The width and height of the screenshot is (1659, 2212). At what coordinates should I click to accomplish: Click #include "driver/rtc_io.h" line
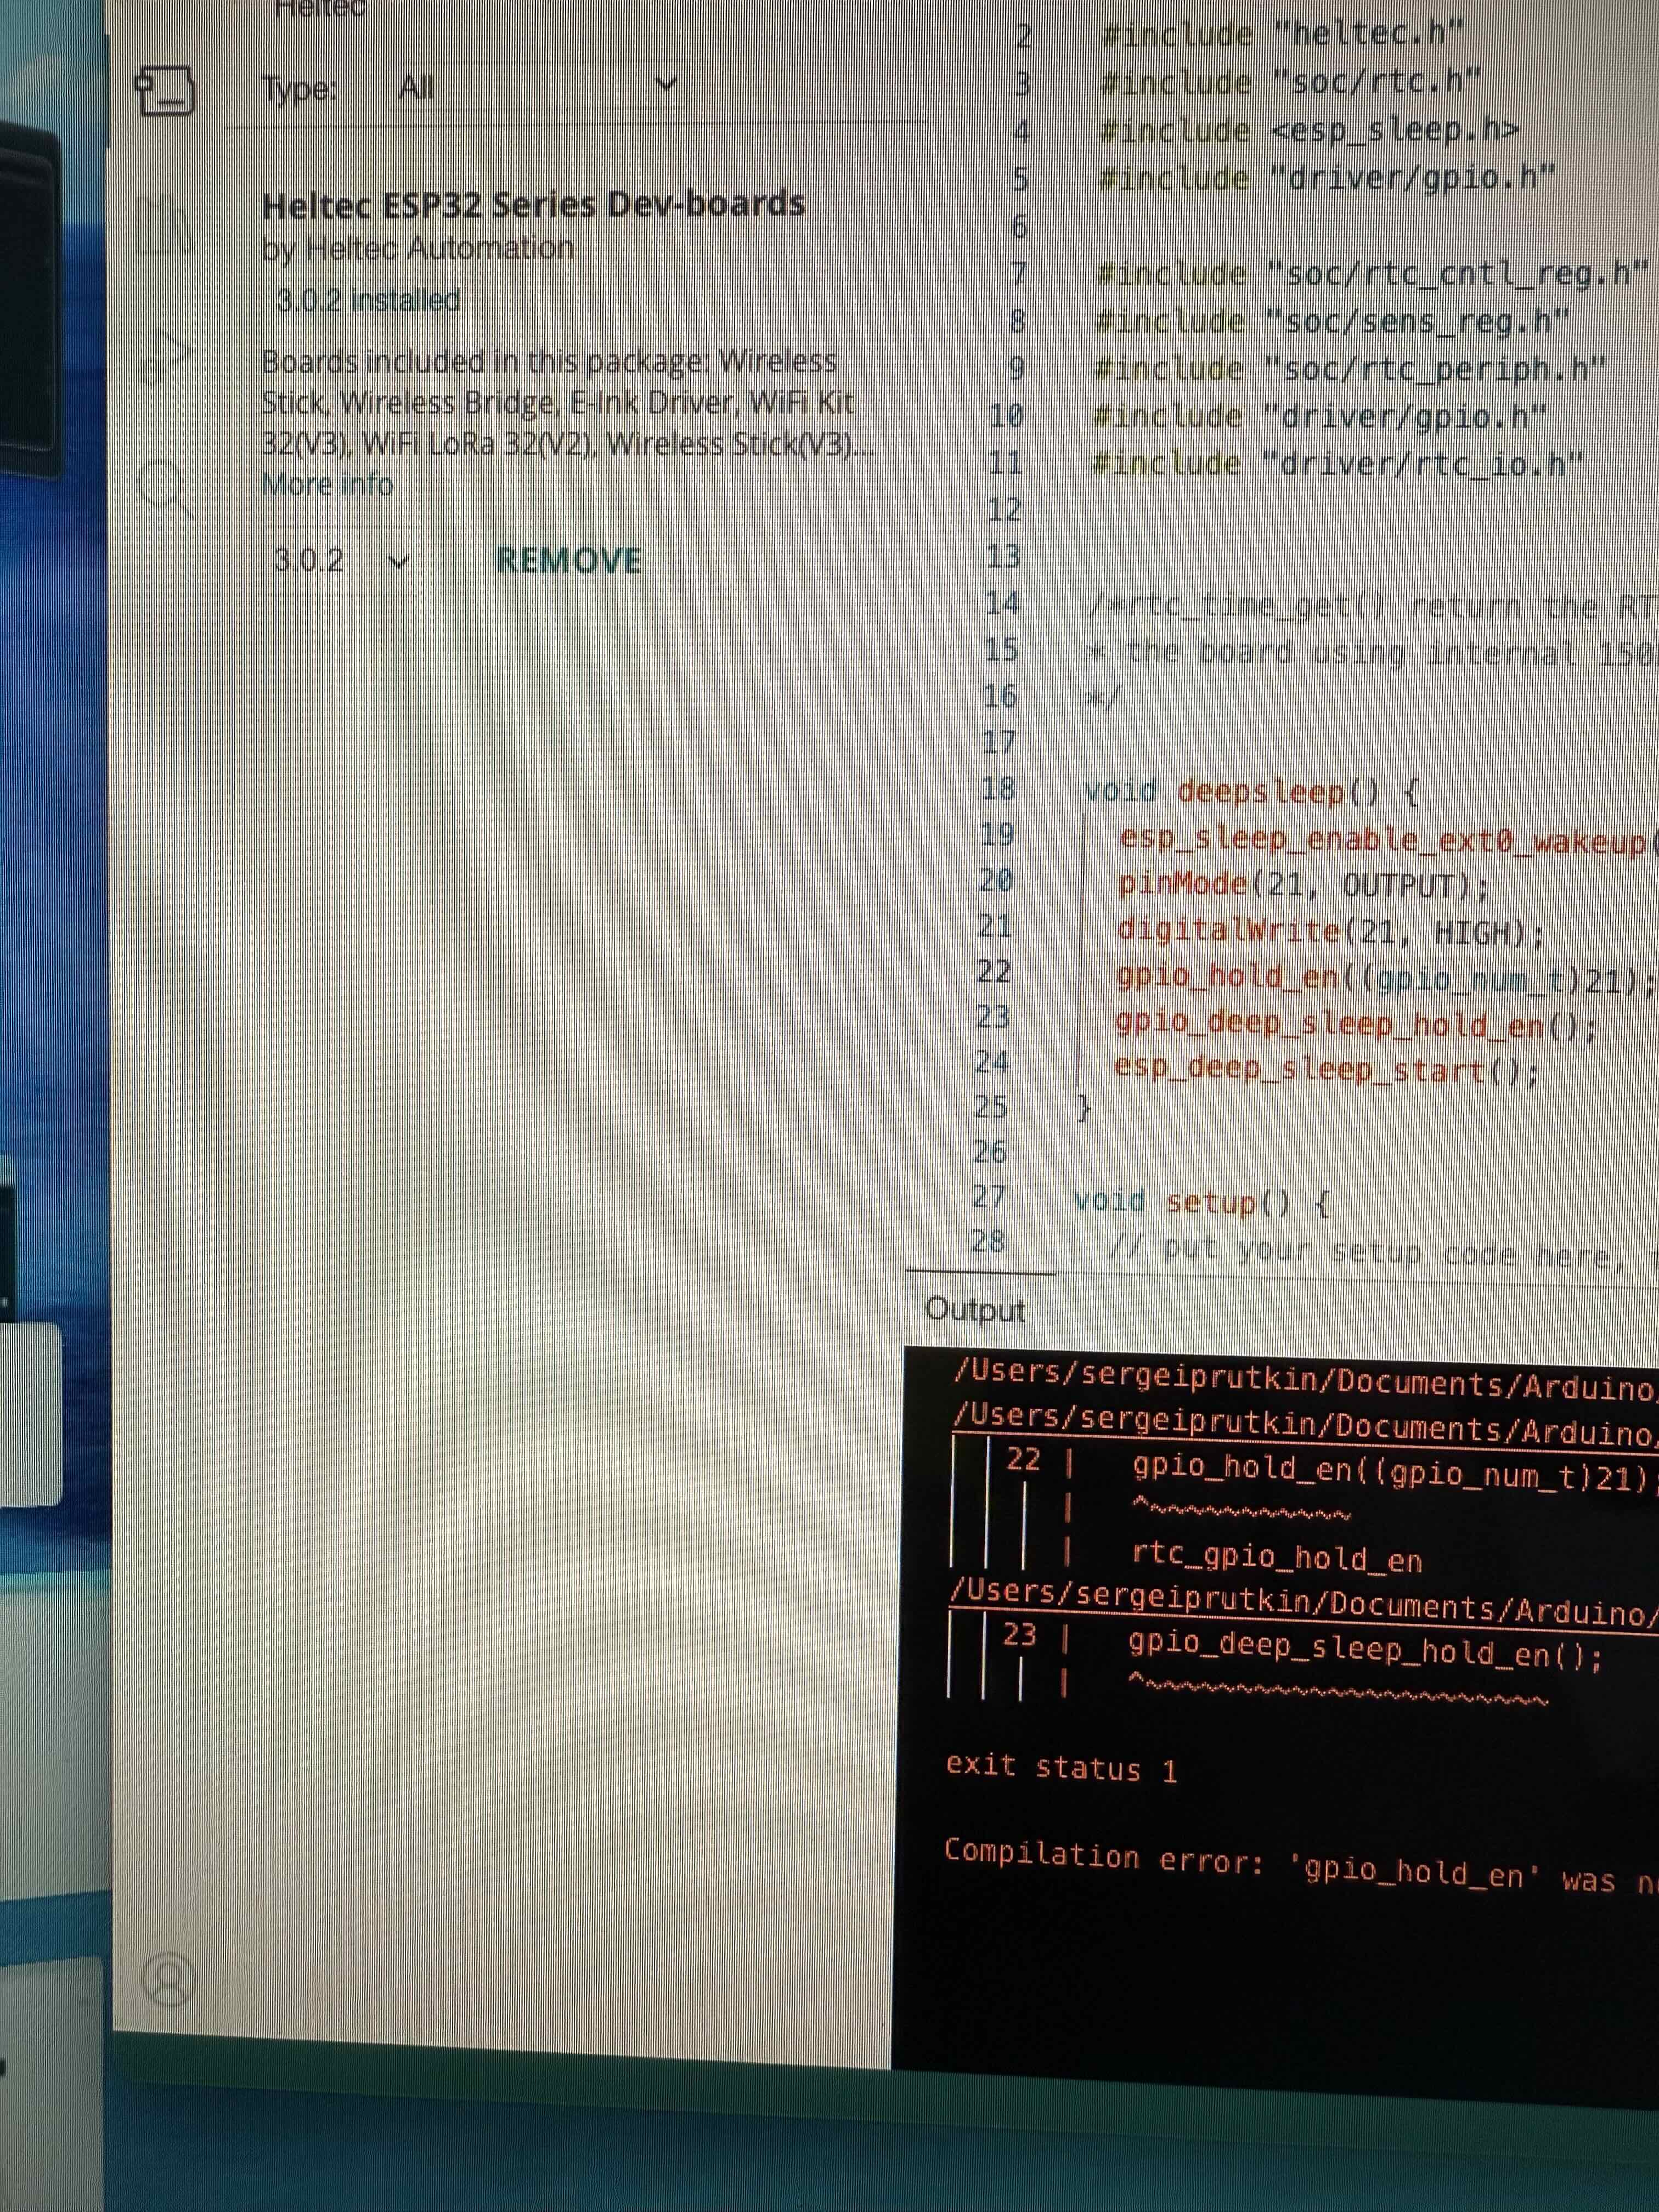[1339, 464]
